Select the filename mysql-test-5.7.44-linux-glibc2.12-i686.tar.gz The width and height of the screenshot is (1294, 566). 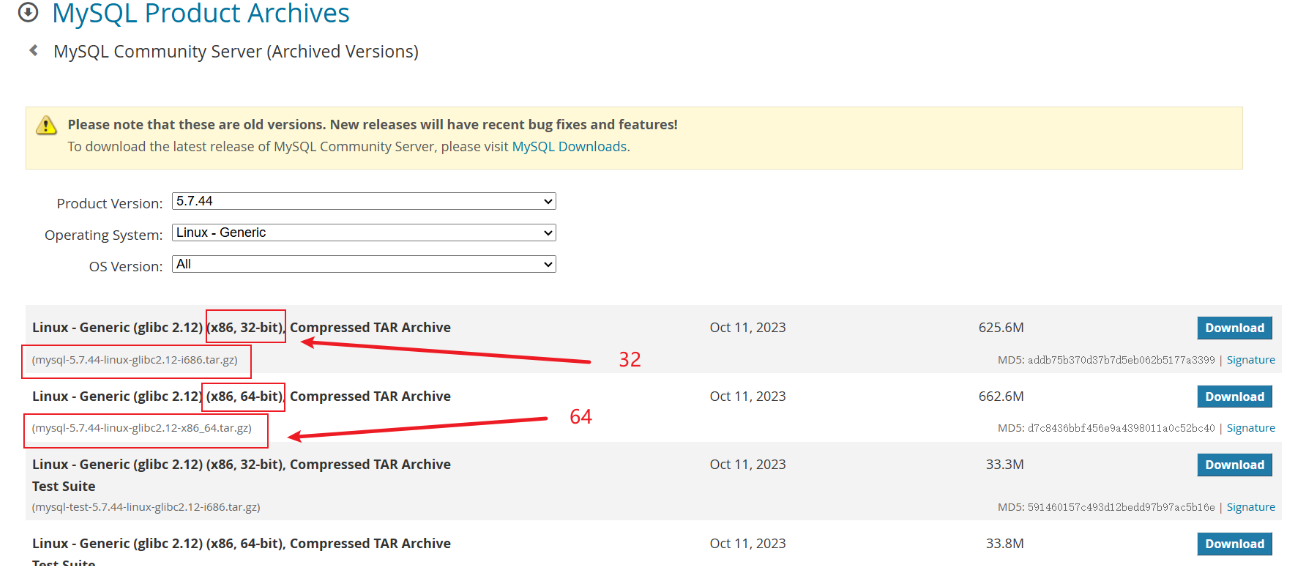(x=146, y=507)
